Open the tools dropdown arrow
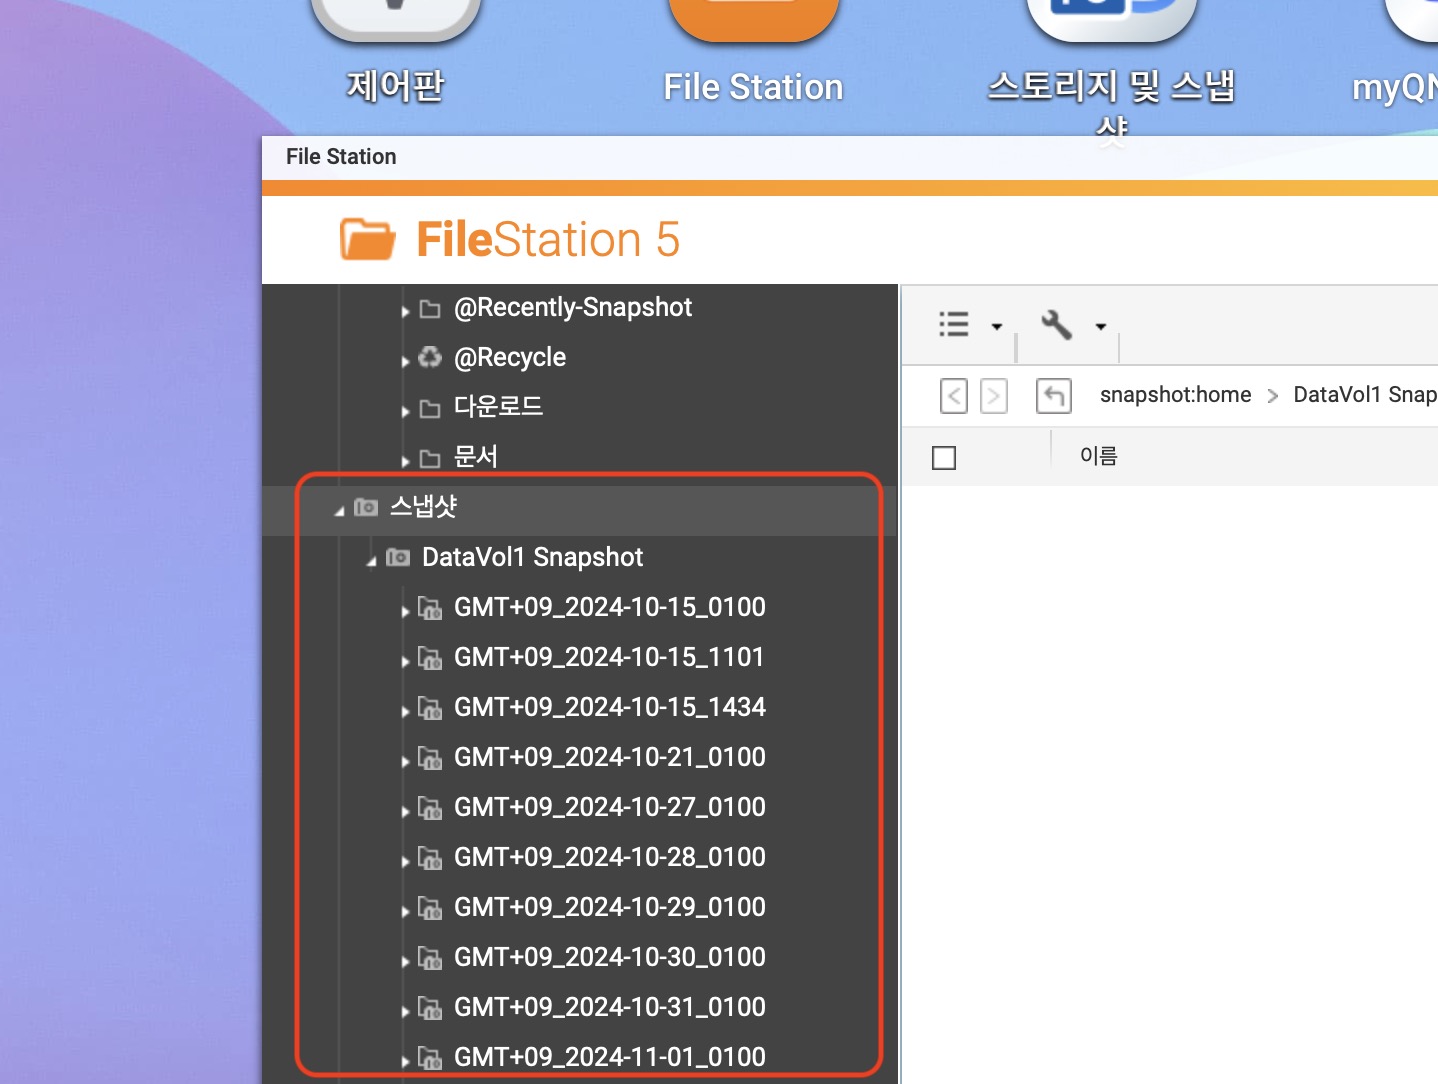This screenshot has width=1438, height=1084. pyautogui.click(x=1100, y=326)
